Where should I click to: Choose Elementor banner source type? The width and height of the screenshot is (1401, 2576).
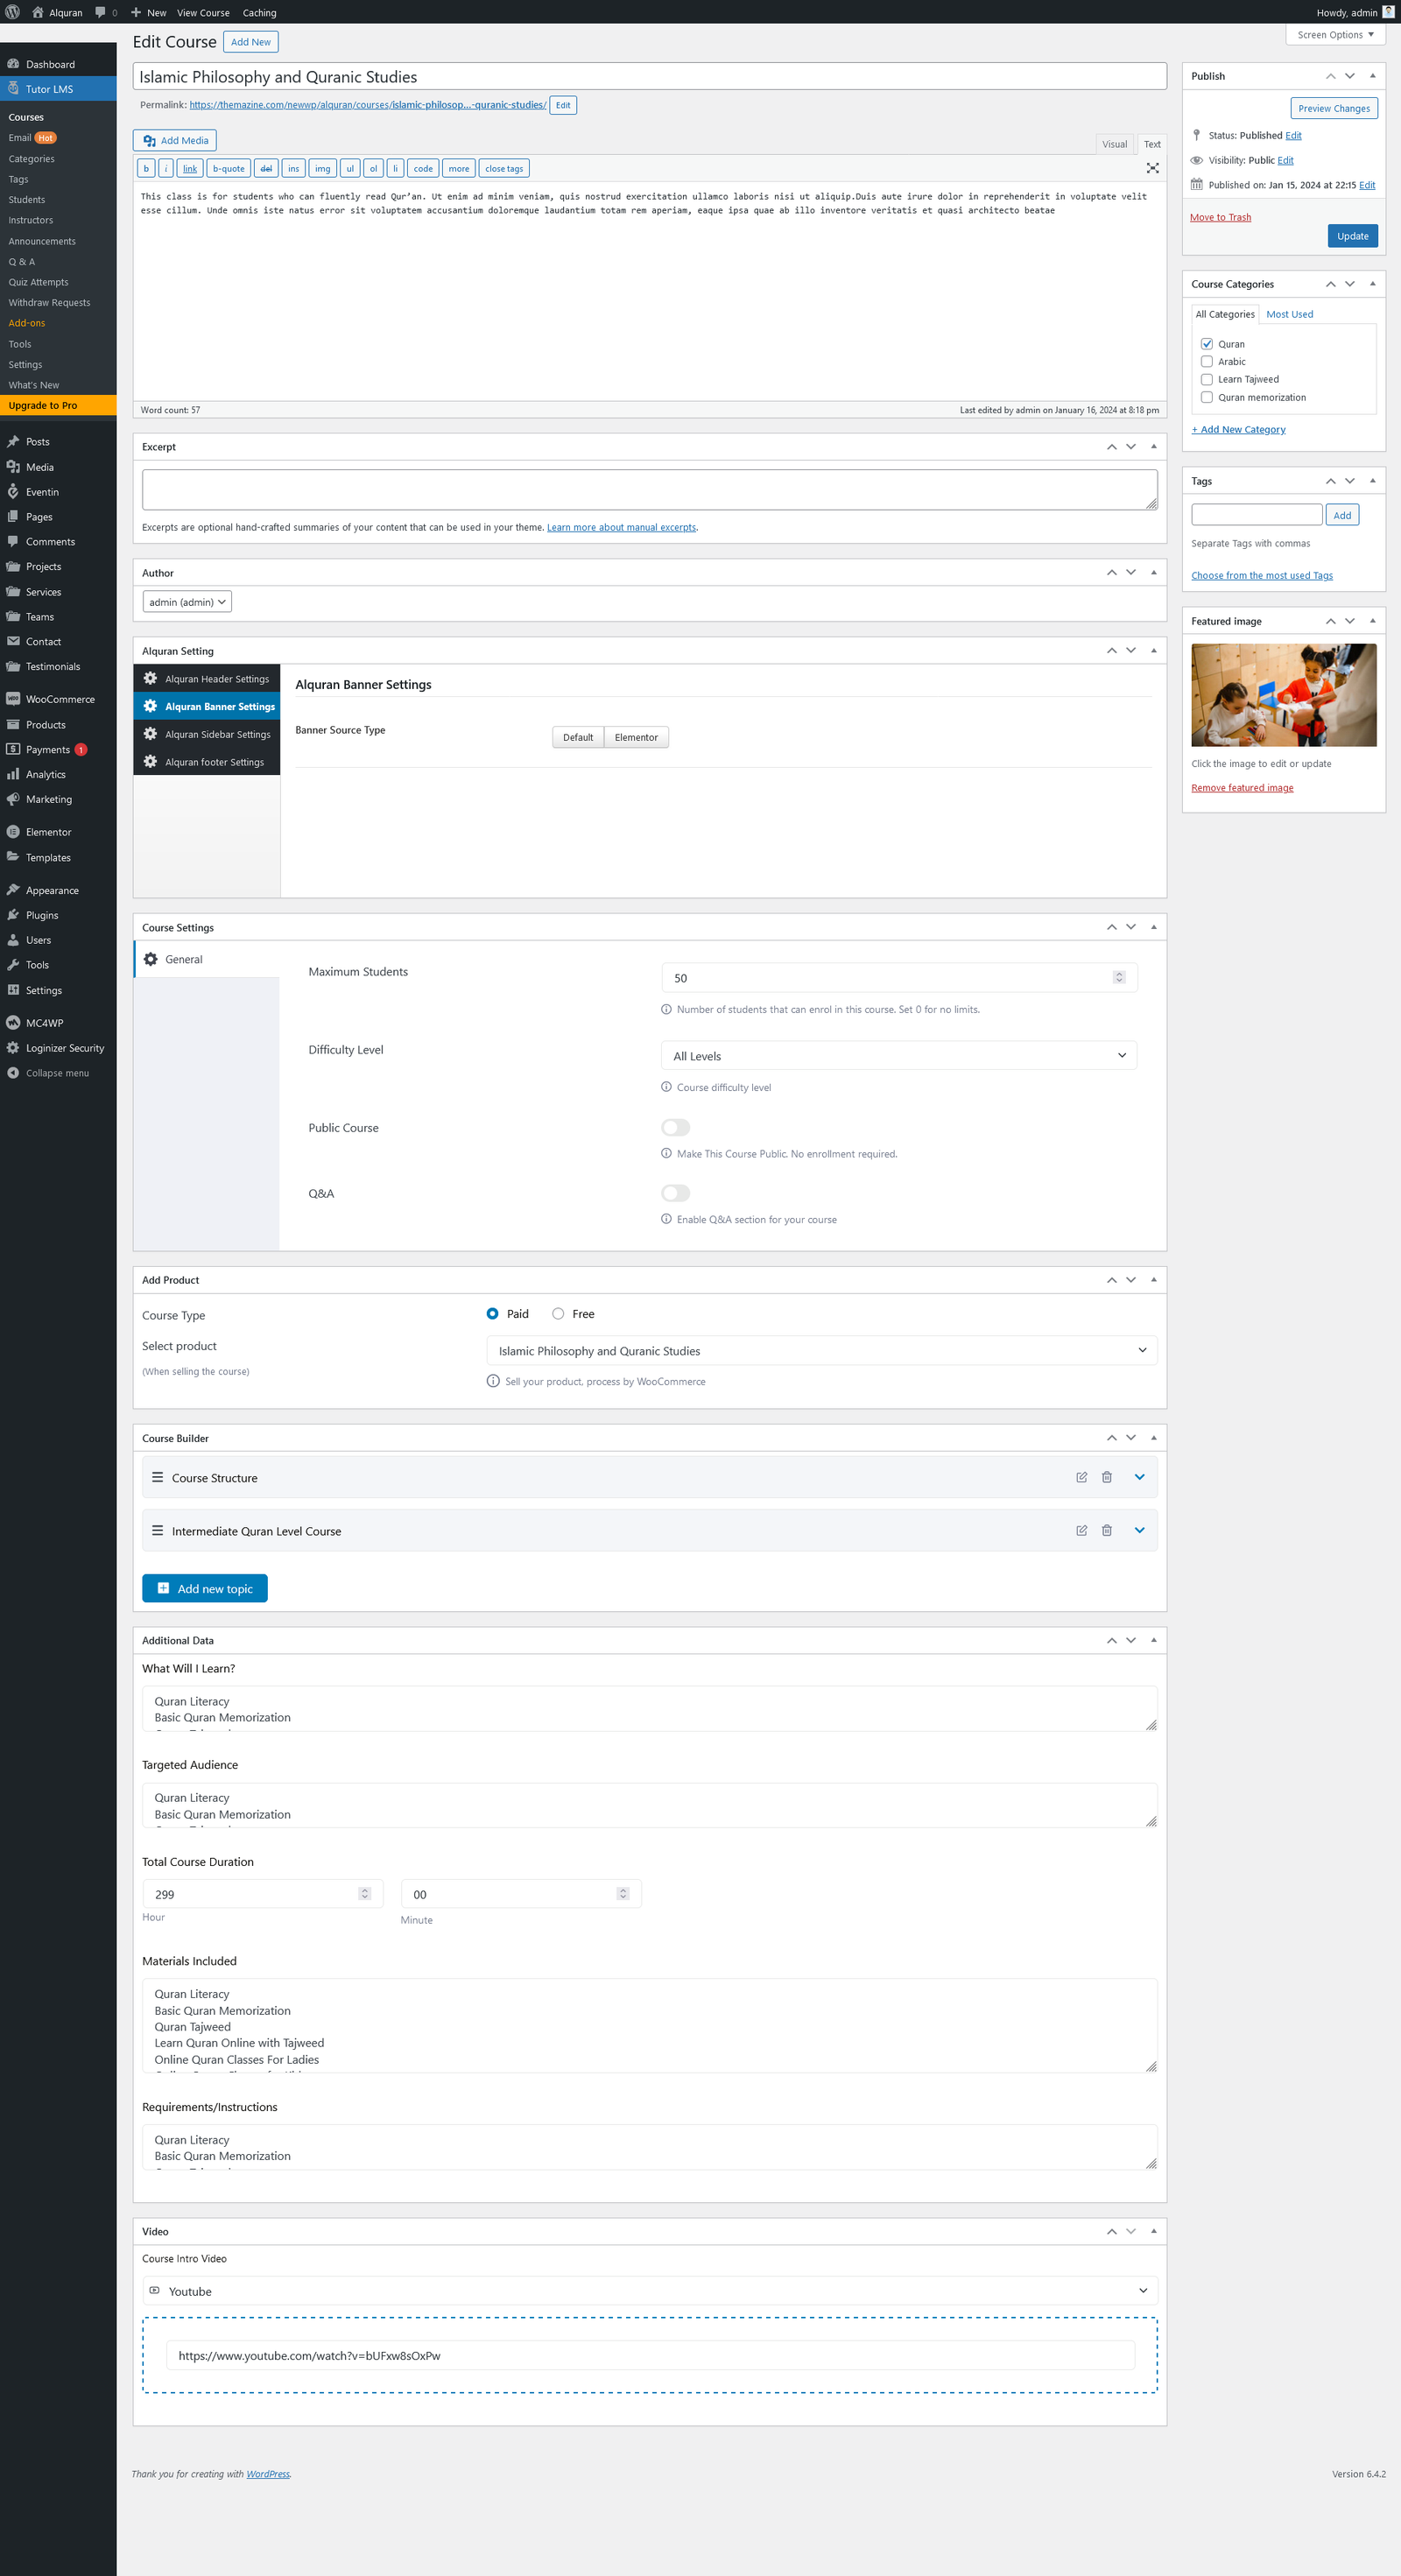click(636, 737)
